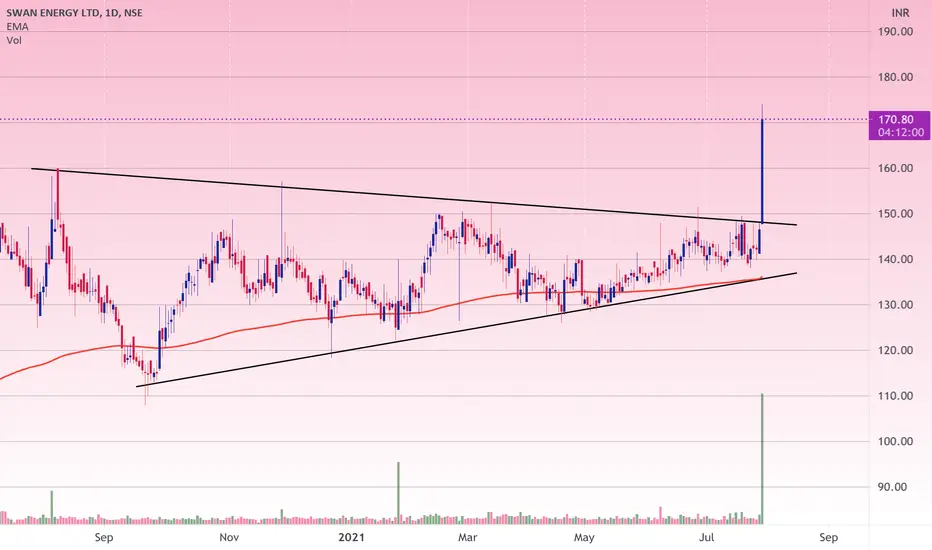Click the 100.00 price axis label

coord(896,441)
